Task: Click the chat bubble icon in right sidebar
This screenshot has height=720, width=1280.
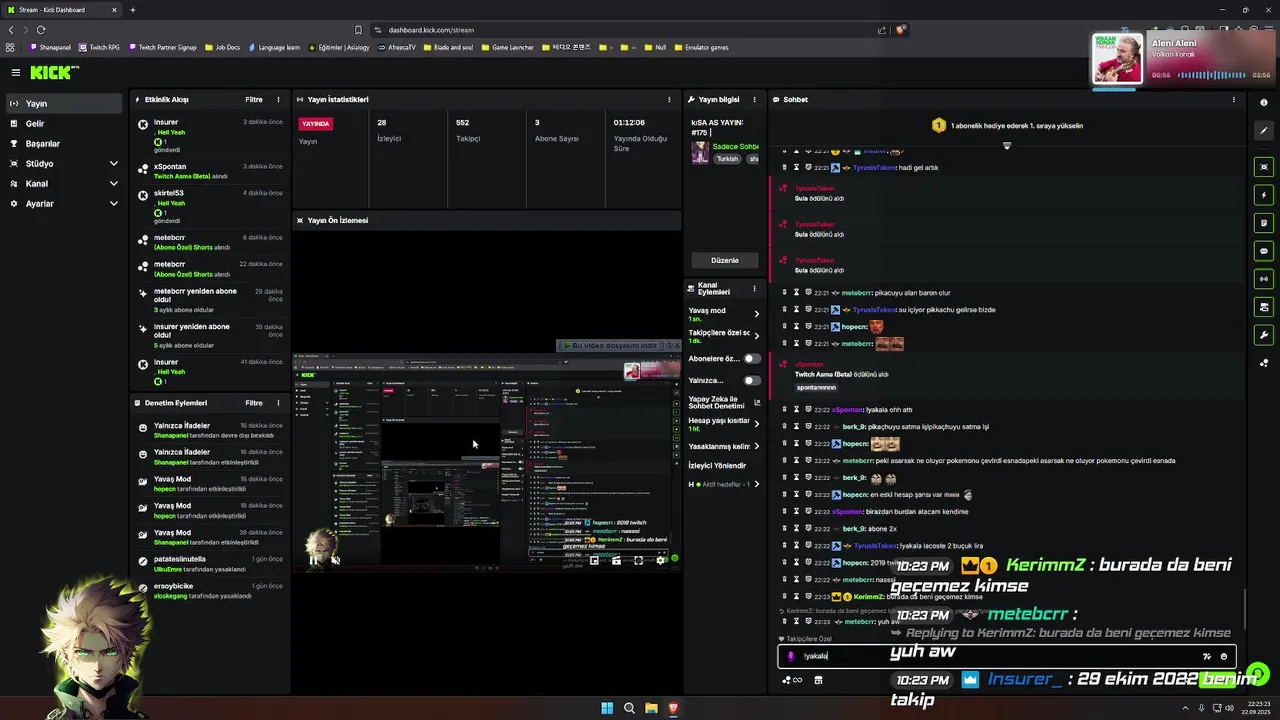Action: click(1264, 251)
